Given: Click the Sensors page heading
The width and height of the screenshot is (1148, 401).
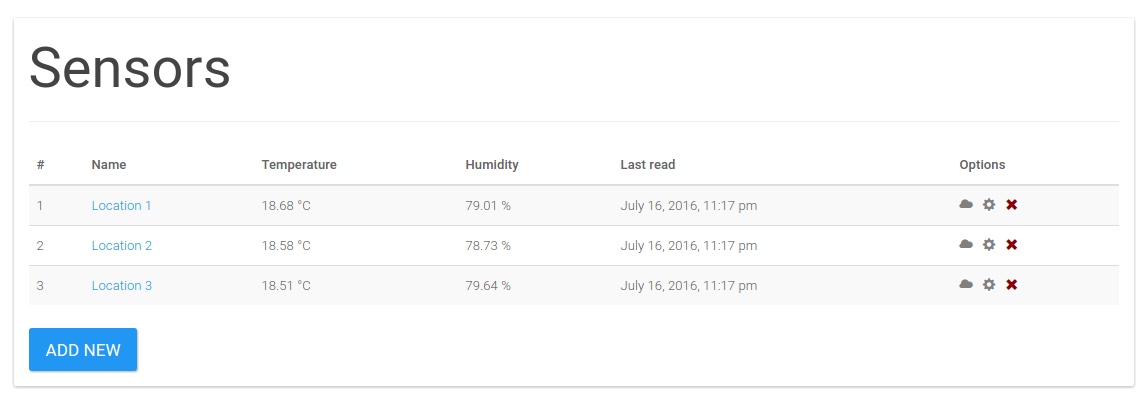Looking at the screenshot, I should pyautogui.click(x=130, y=70).
